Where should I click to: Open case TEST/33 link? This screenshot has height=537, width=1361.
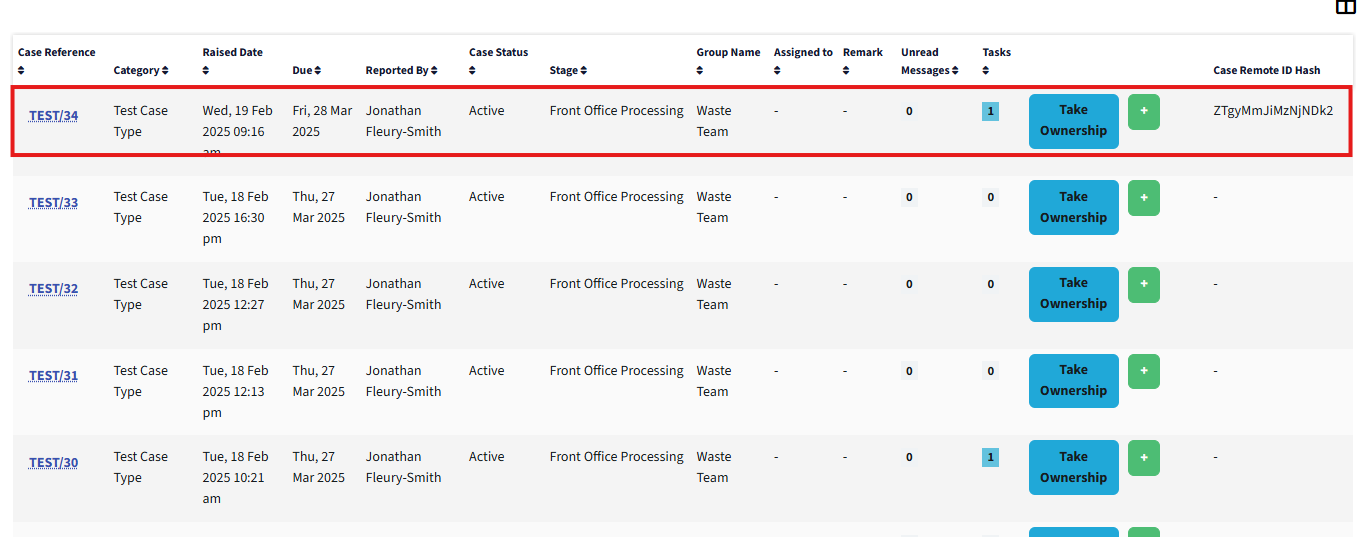[x=53, y=203]
